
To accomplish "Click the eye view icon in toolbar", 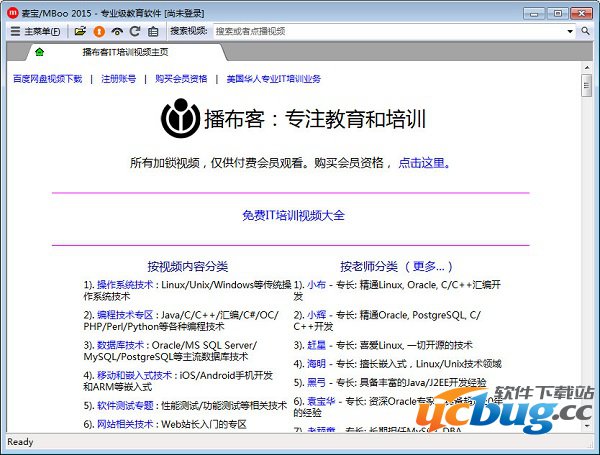I will [x=117, y=31].
